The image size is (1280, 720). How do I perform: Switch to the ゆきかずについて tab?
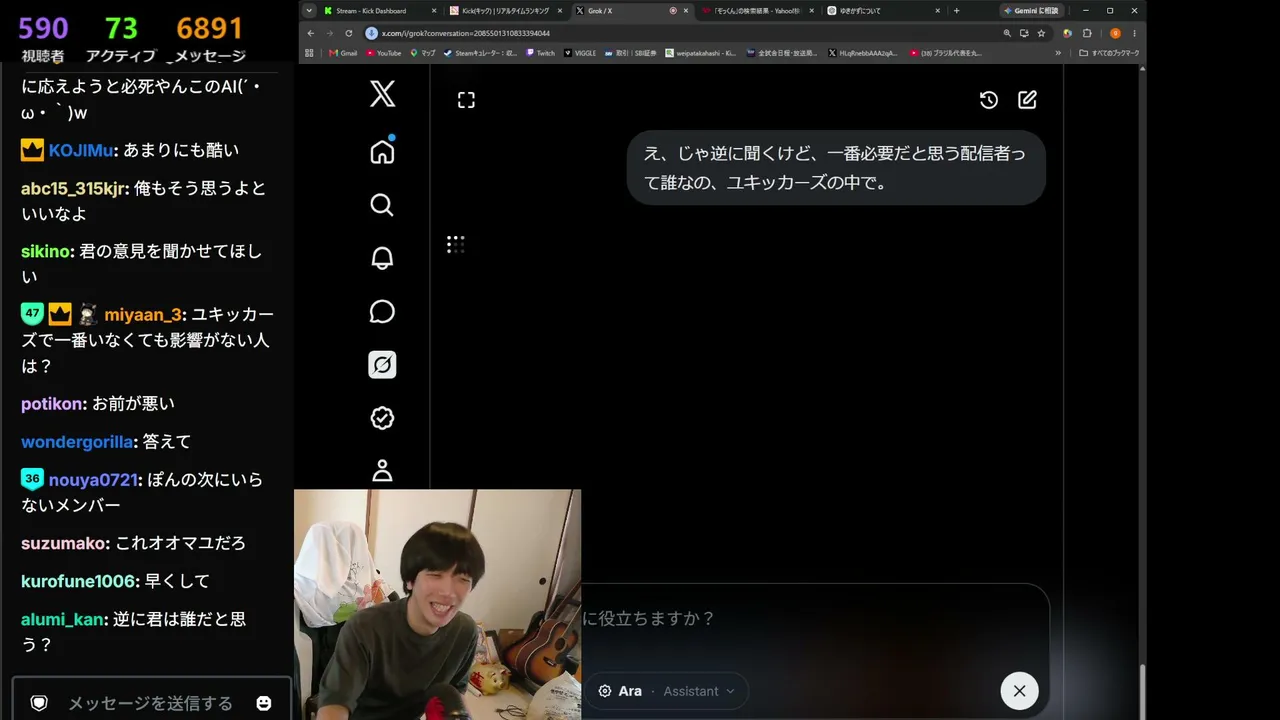(x=884, y=10)
